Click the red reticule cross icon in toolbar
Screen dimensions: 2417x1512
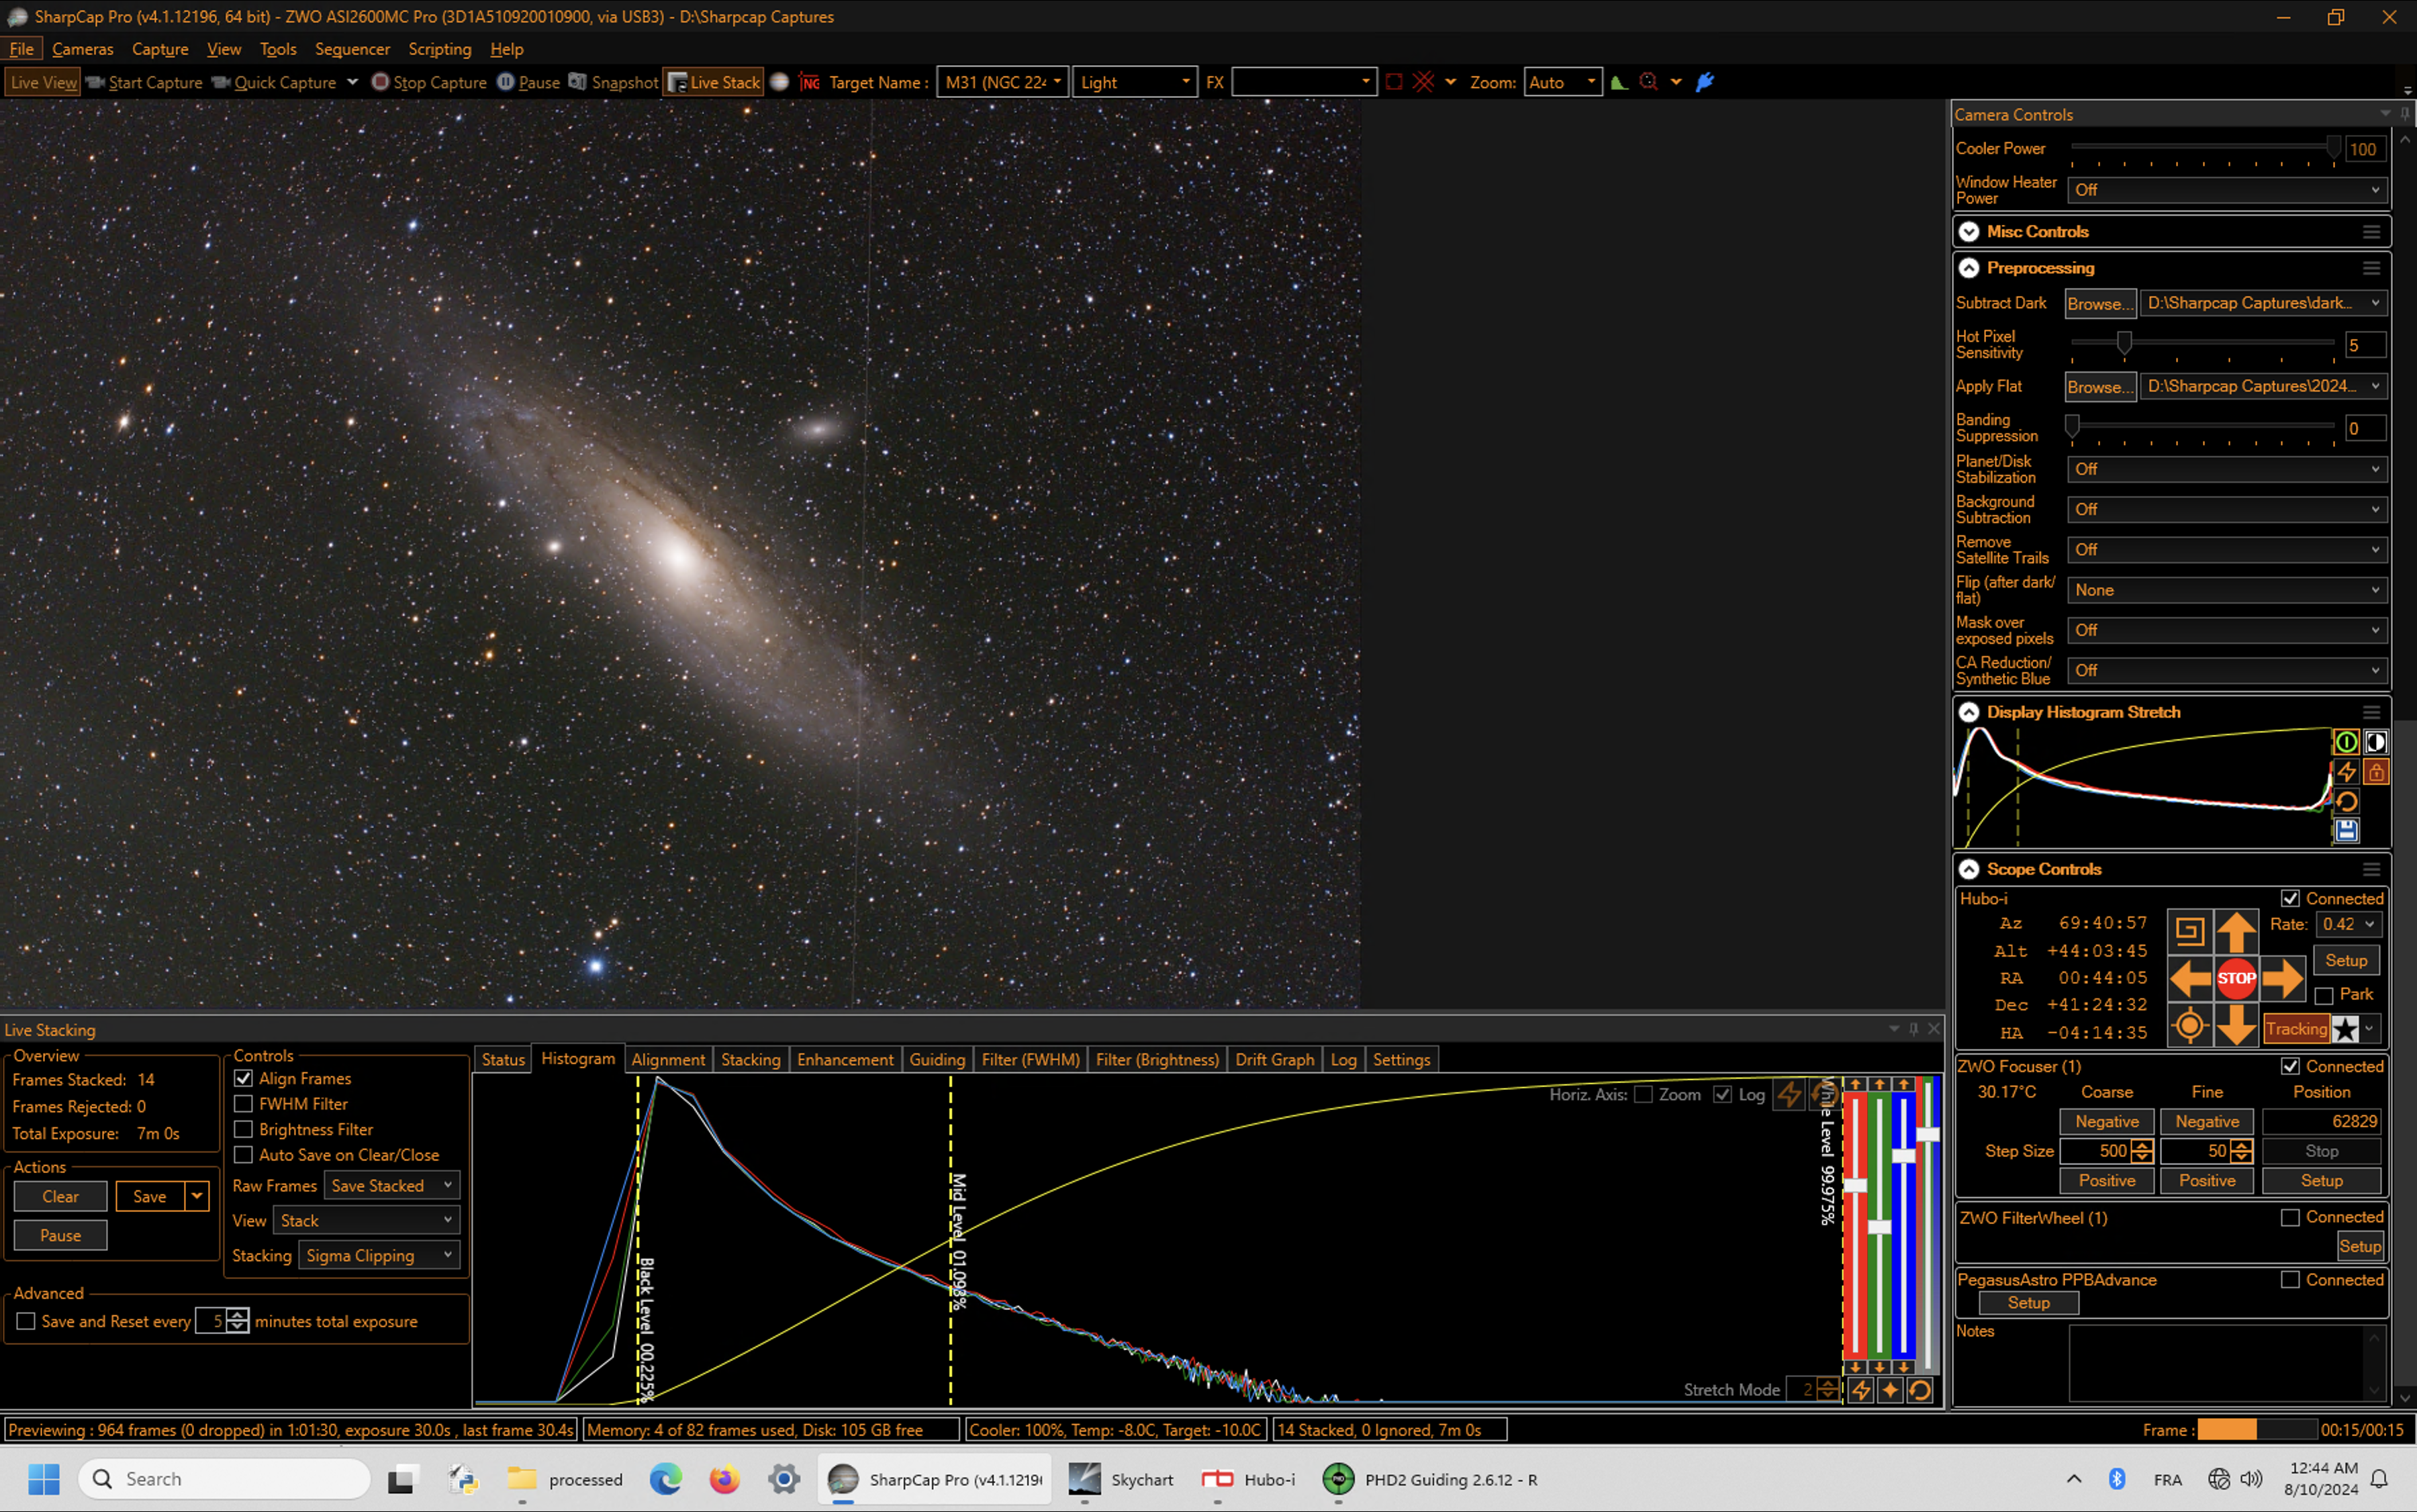(1422, 82)
